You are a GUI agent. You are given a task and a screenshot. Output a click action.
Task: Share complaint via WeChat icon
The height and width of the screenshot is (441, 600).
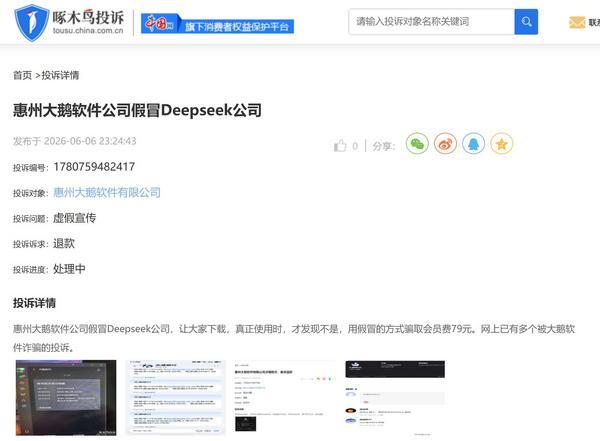pos(417,144)
